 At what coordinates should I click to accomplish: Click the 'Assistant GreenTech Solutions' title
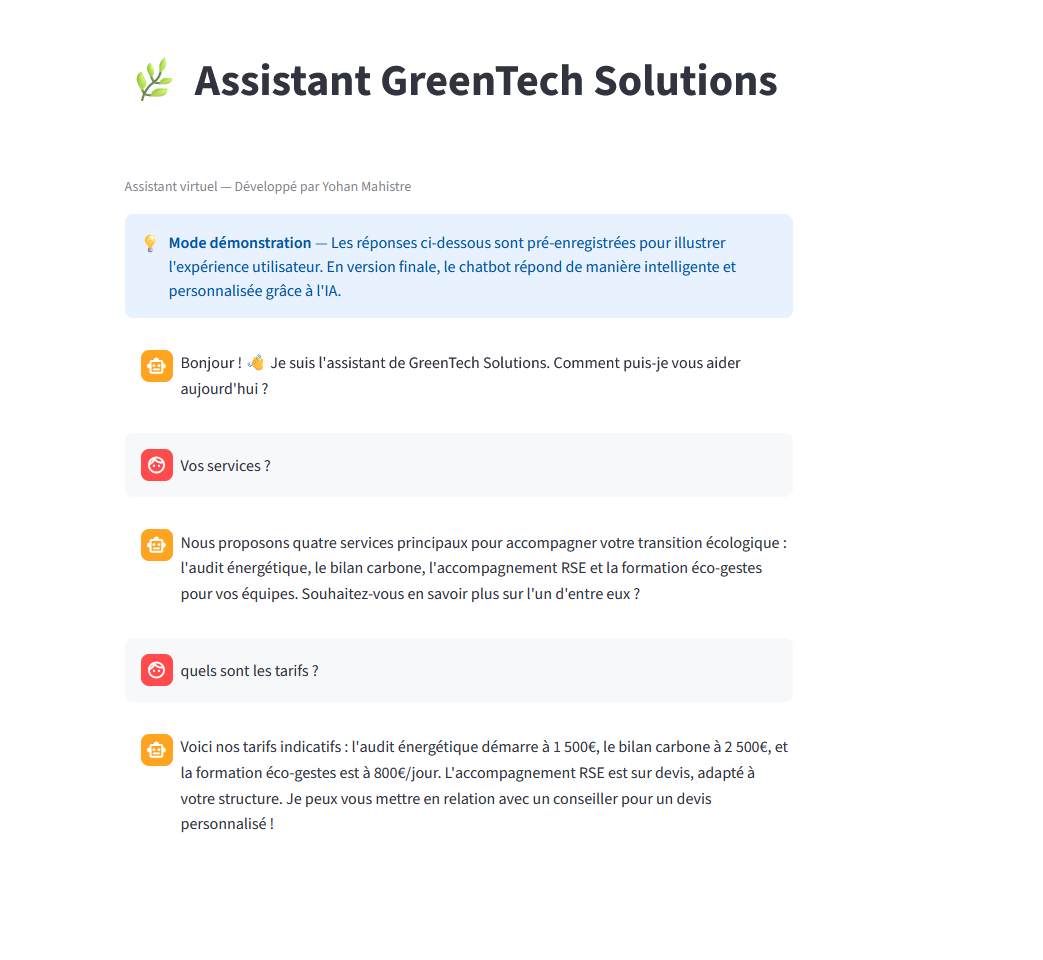point(487,81)
